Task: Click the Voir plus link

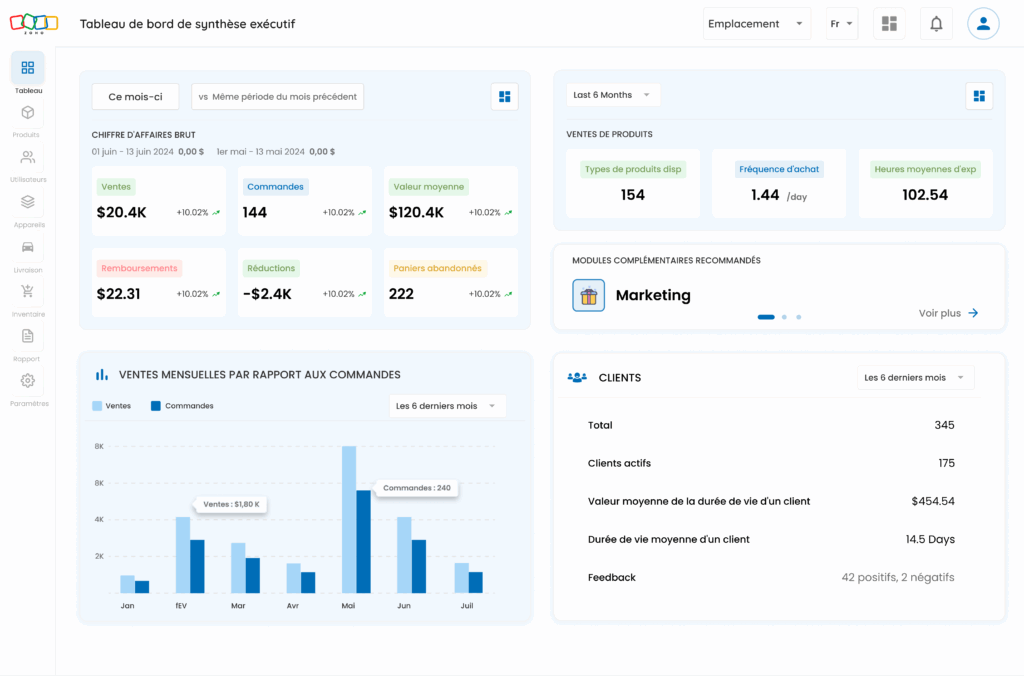Action: pyautogui.click(x=940, y=313)
